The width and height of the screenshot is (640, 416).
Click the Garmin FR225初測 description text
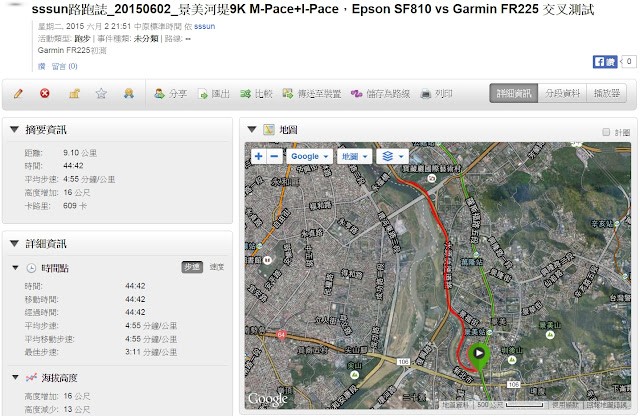72,51
